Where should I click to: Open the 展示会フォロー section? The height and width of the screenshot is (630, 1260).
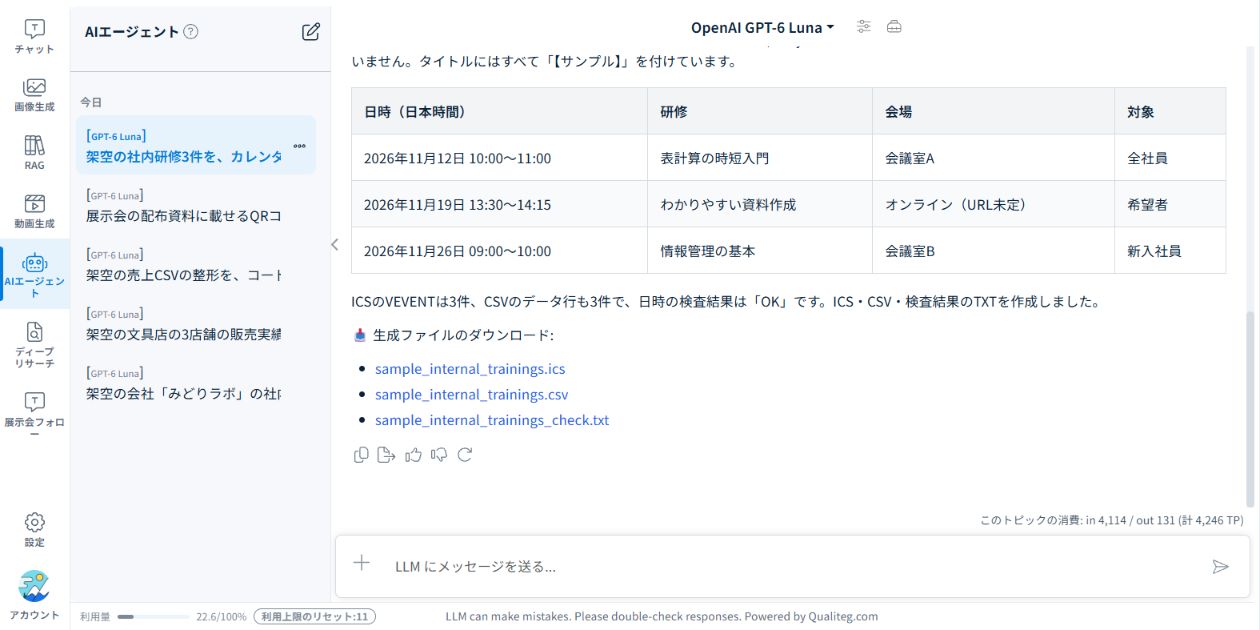[x=34, y=415]
